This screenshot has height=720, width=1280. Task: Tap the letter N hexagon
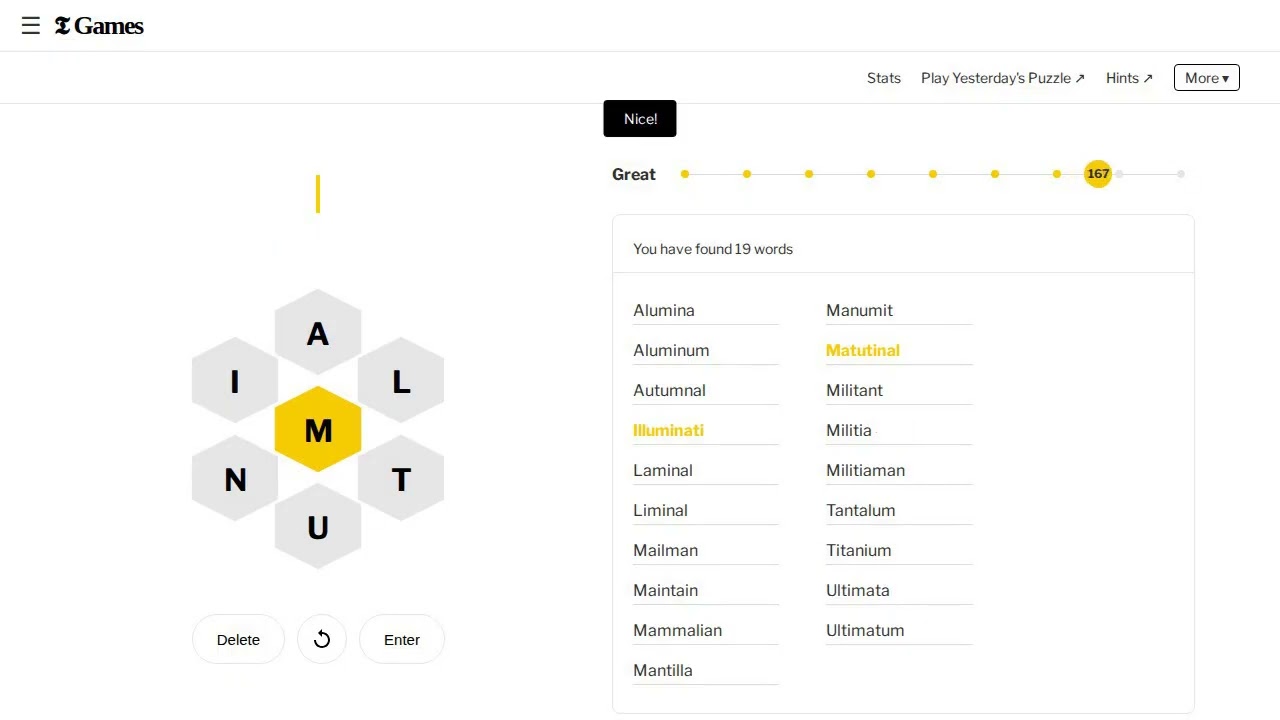[x=235, y=479]
